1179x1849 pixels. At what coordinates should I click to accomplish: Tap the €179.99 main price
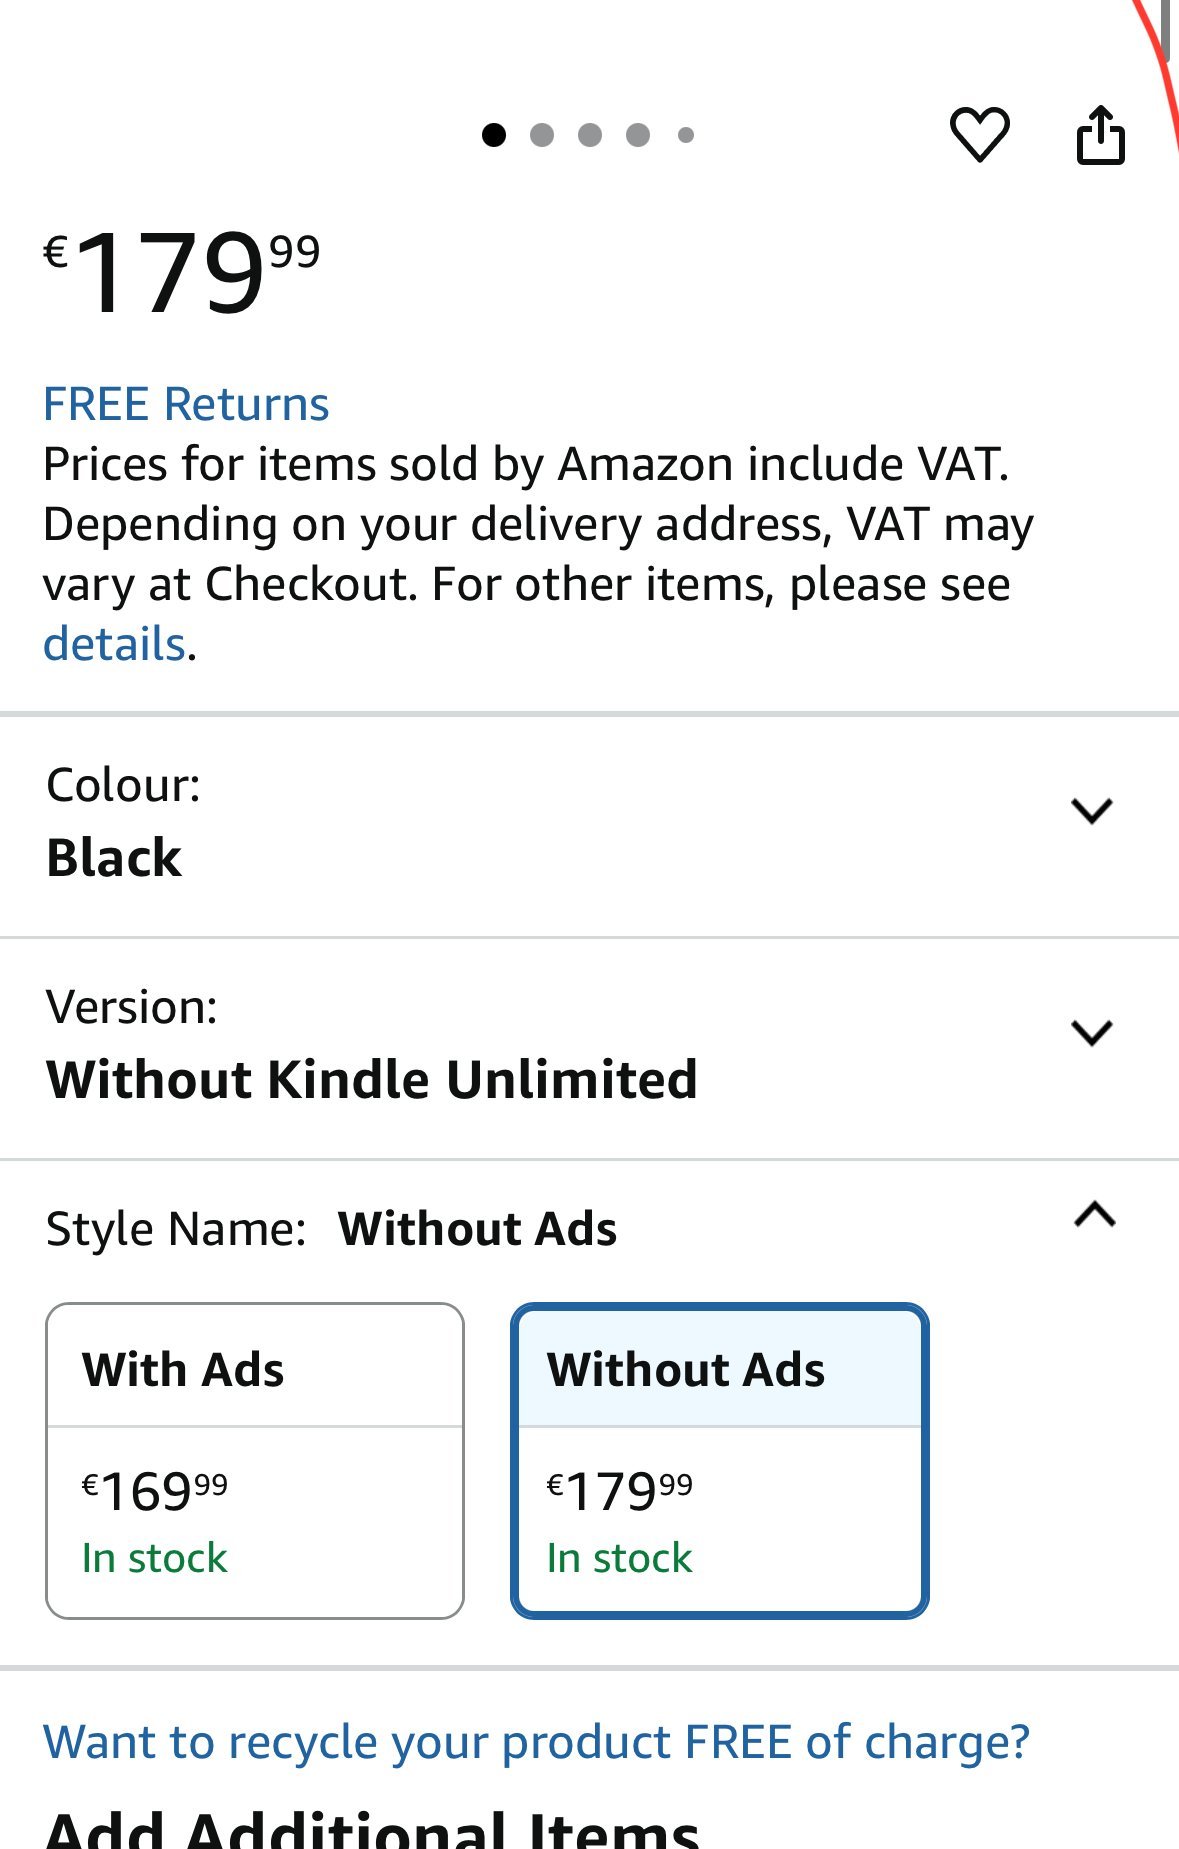pyautogui.click(x=182, y=272)
